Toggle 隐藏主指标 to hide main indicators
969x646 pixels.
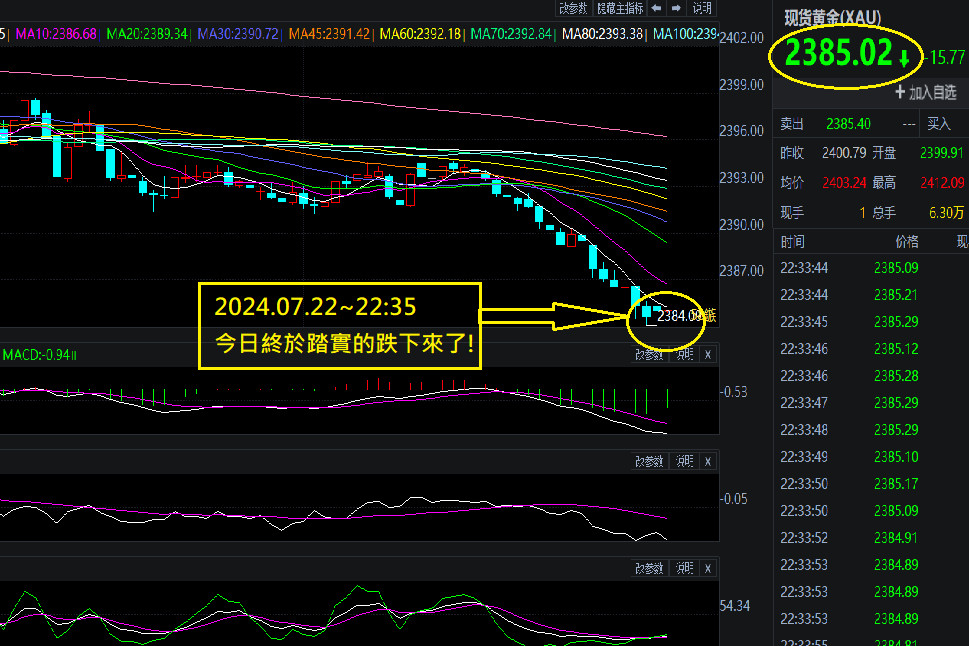click(x=620, y=8)
